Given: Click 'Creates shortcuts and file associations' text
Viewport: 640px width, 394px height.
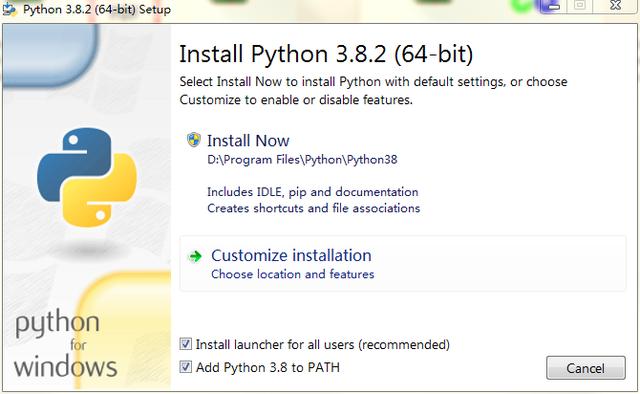Looking at the screenshot, I should pyautogui.click(x=313, y=208).
